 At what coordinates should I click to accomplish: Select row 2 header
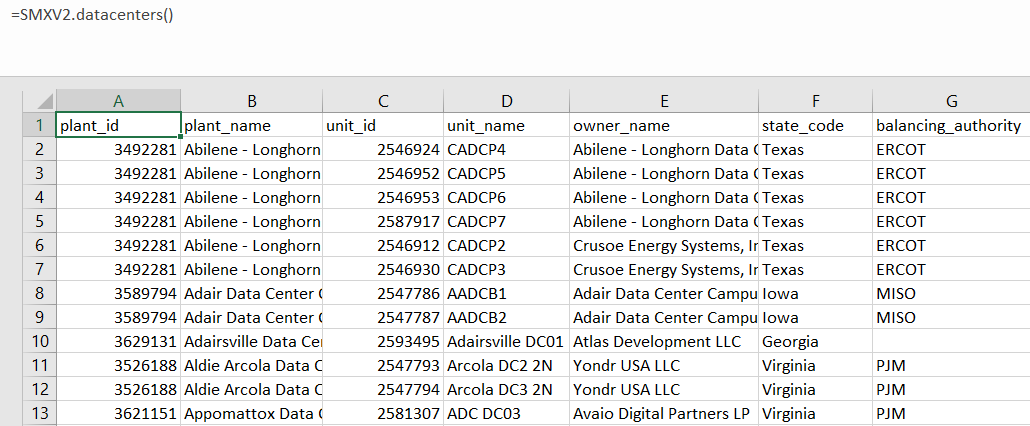pos(39,150)
